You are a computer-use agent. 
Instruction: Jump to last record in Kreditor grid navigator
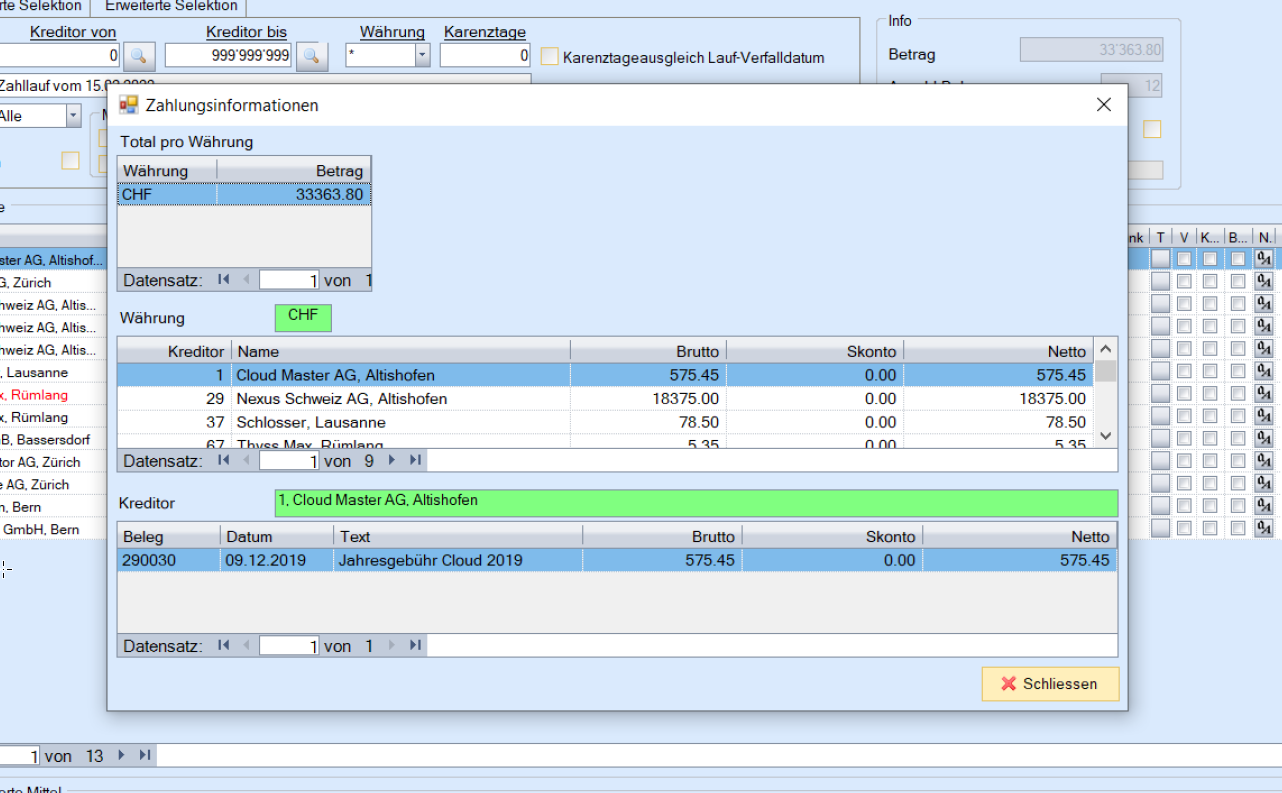[416, 460]
